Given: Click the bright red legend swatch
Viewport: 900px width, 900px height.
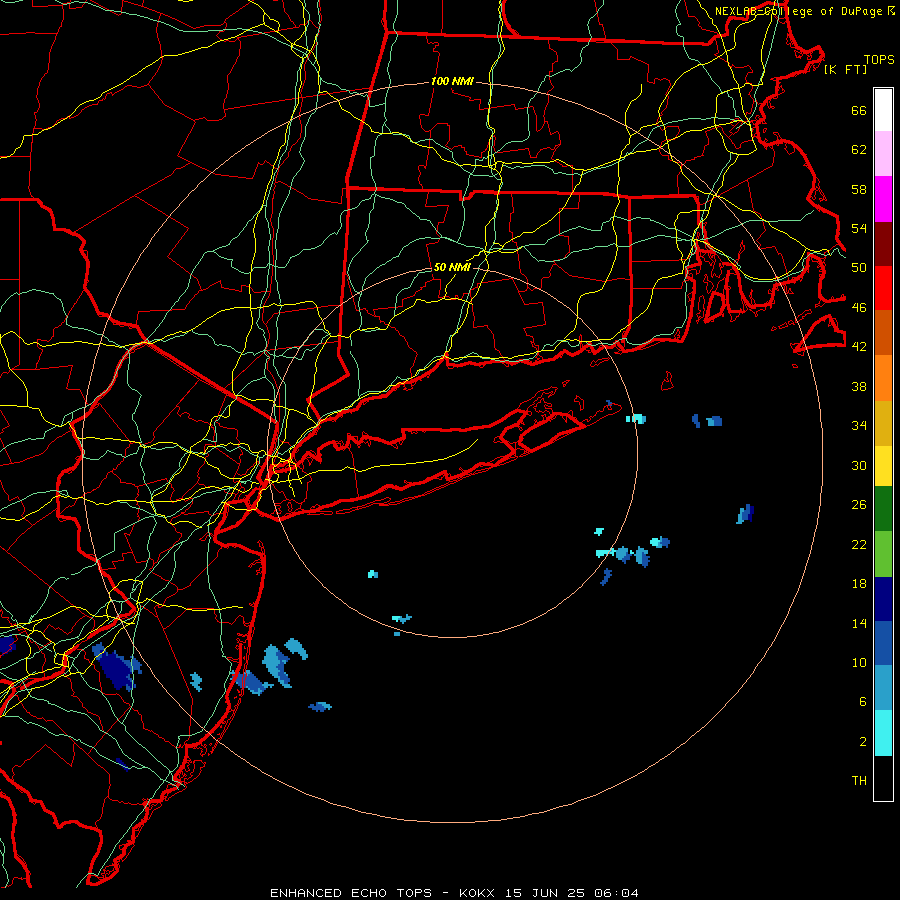Looking at the screenshot, I should pyautogui.click(x=883, y=288).
